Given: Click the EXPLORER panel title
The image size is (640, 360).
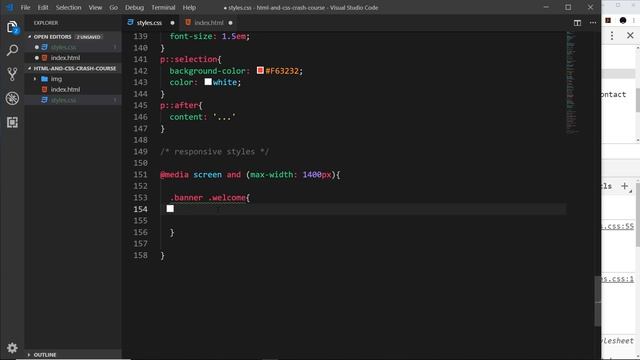Looking at the screenshot, I should click(x=46, y=23).
